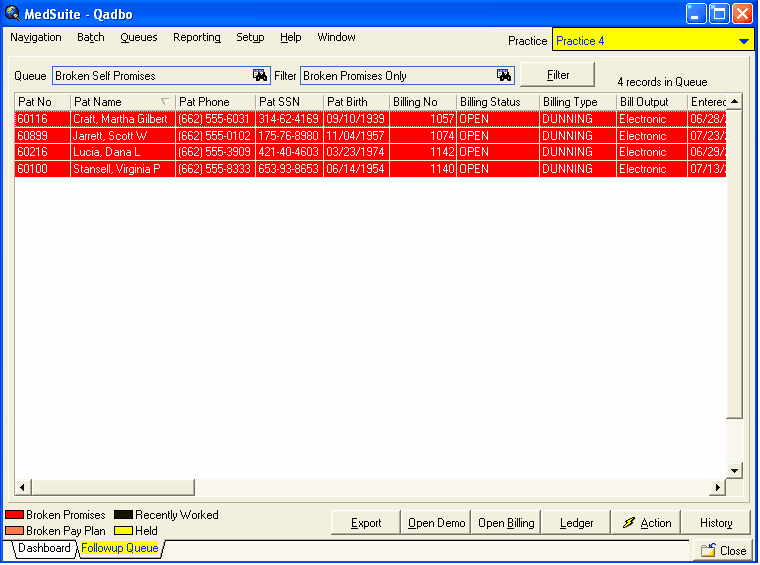Click the Queue lookup binoculars icon
The image size is (760, 565).
coord(260,75)
